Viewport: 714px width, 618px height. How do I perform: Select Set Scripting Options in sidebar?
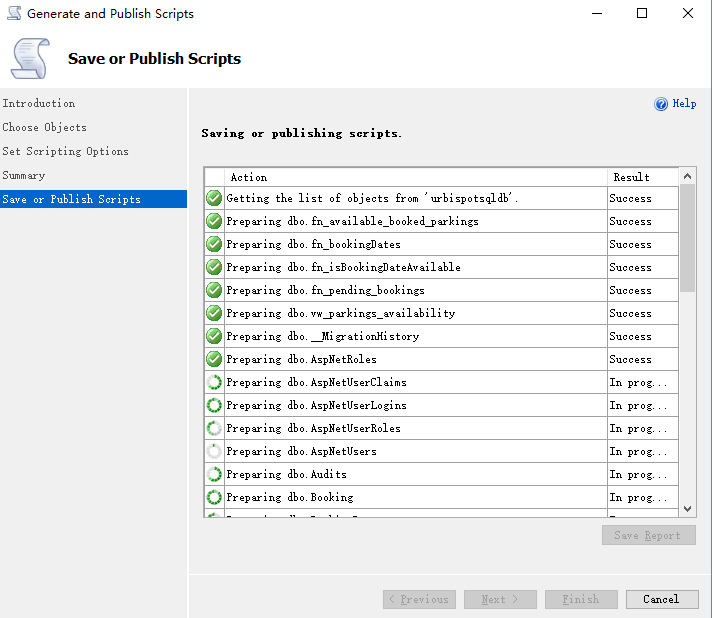pyautogui.click(x=66, y=151)
